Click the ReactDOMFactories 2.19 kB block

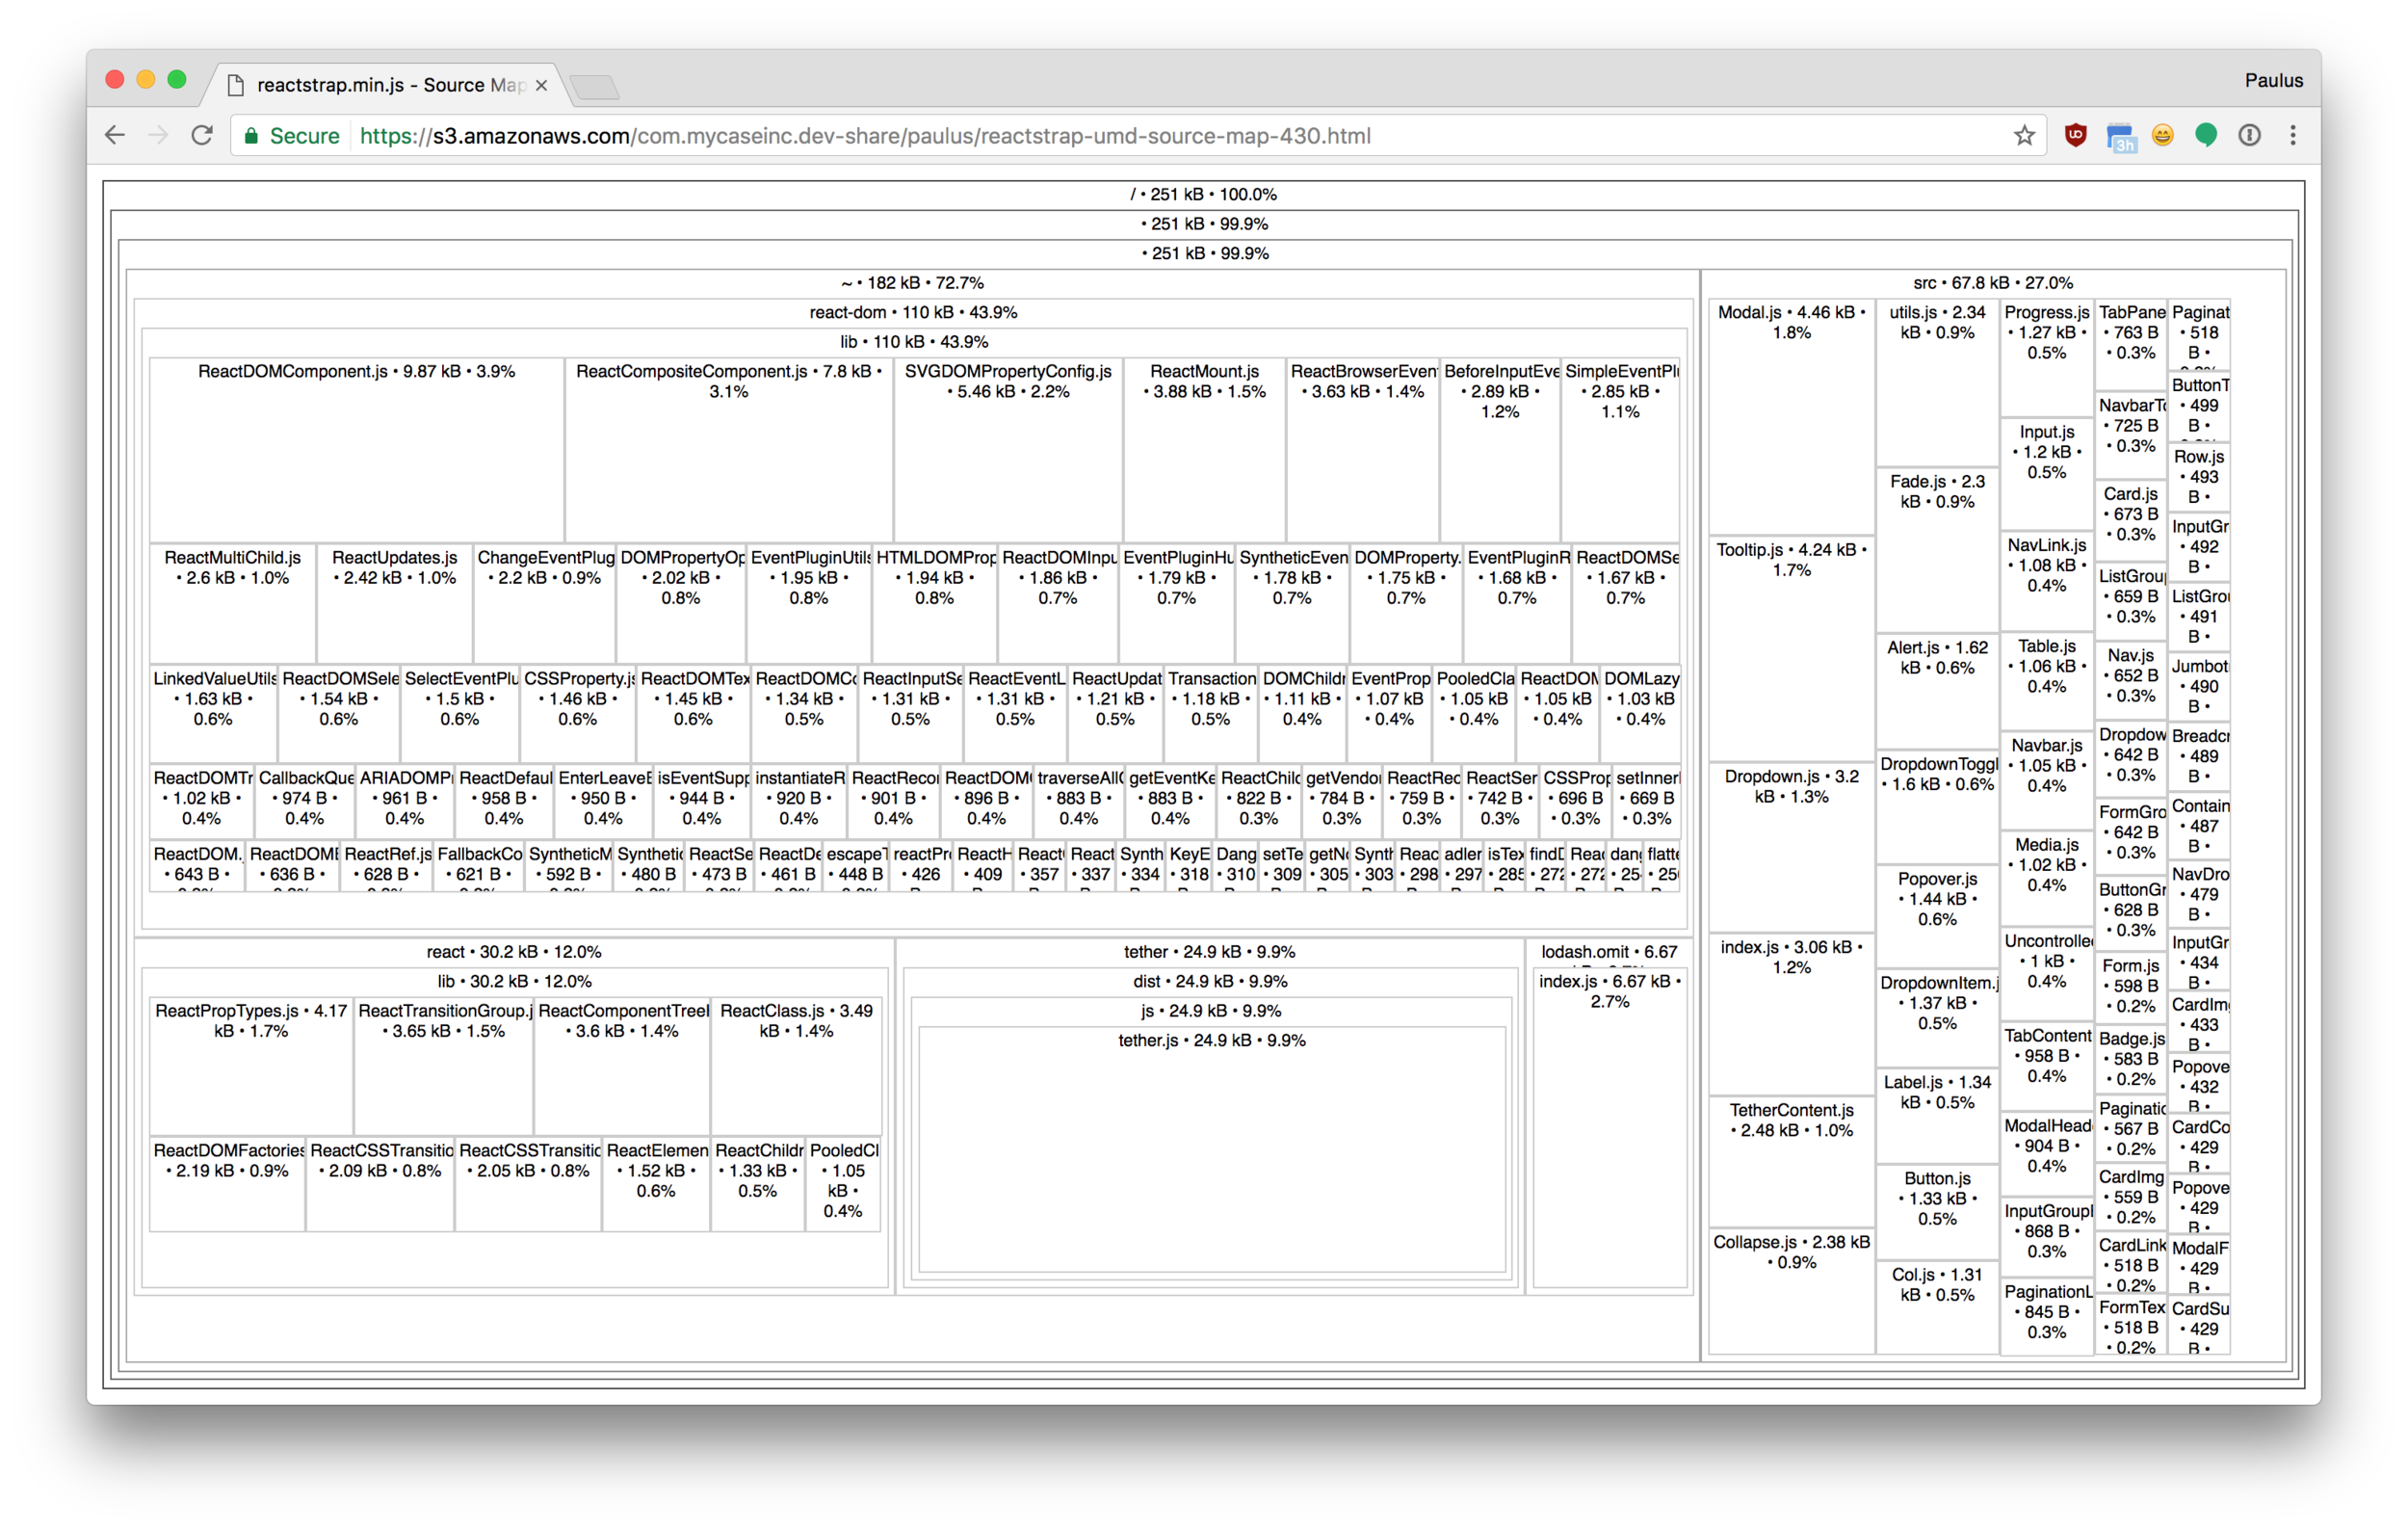[x=228, y=1184]
